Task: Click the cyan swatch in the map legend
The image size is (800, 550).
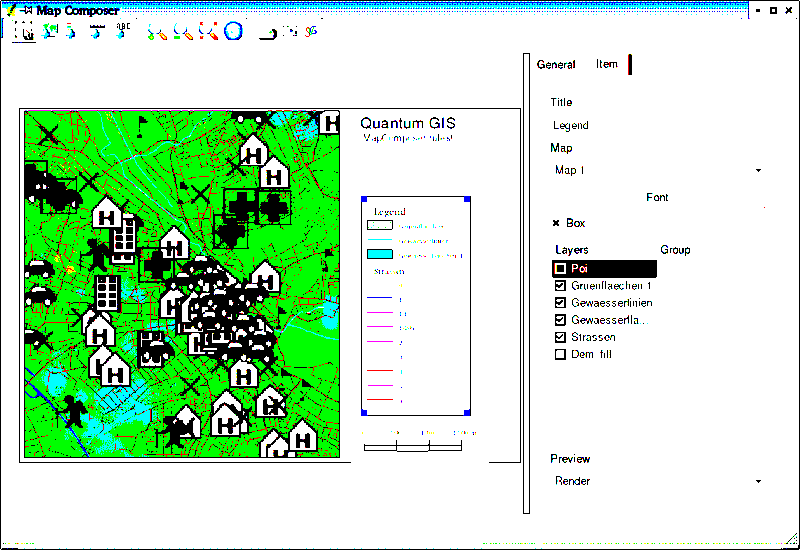Action: click(x=379, y=255)
